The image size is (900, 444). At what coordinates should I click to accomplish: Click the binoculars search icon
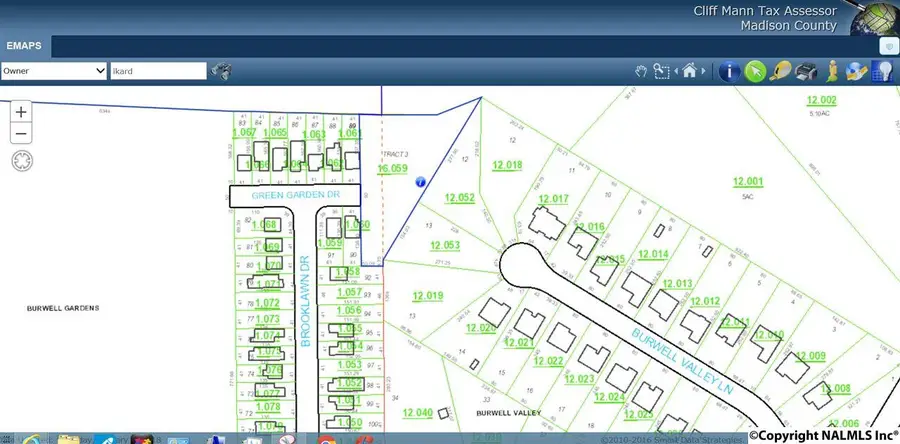pos(222,71)
